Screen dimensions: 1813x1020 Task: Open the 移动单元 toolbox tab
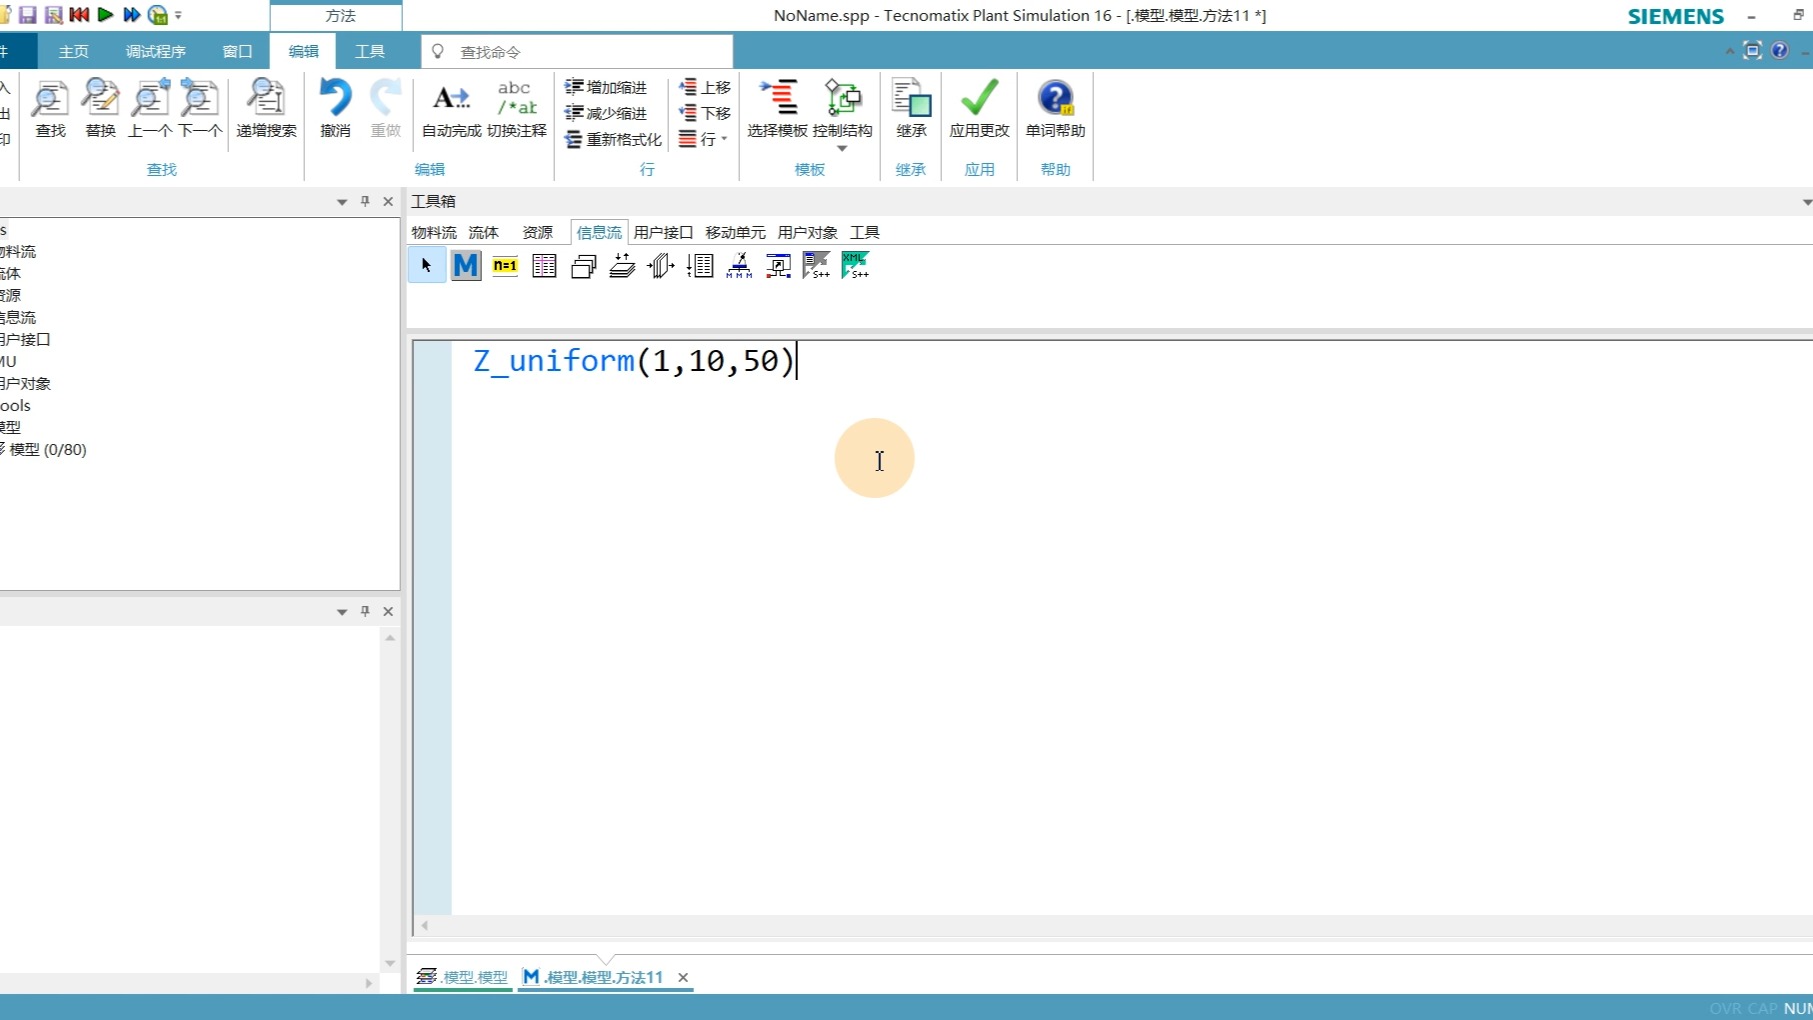pos(735,232)
